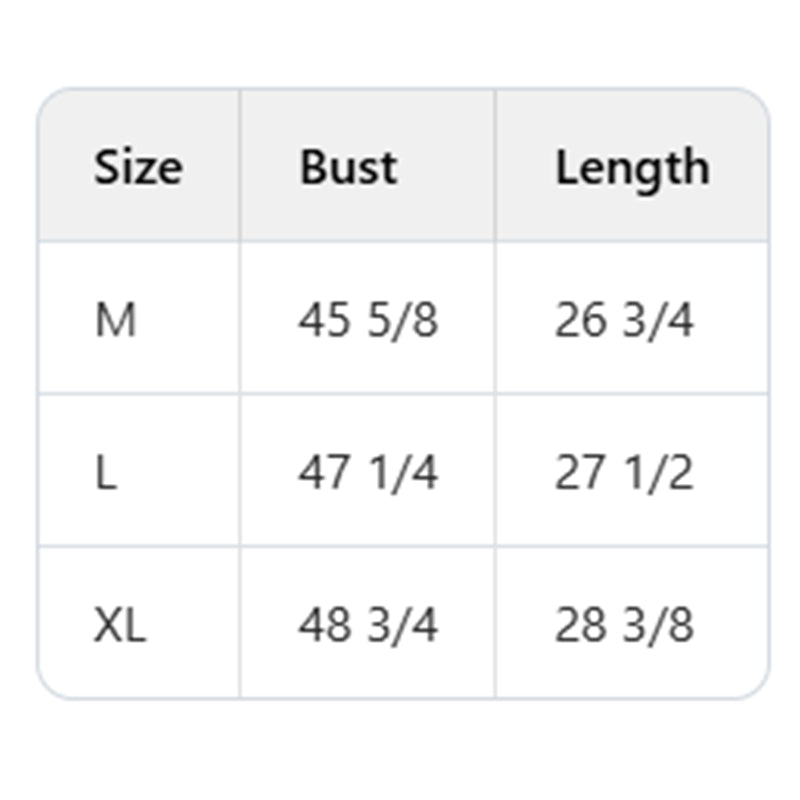Click the XL length value 28 3/8
The width and height of the screenshot is (800, 800).
624,625
